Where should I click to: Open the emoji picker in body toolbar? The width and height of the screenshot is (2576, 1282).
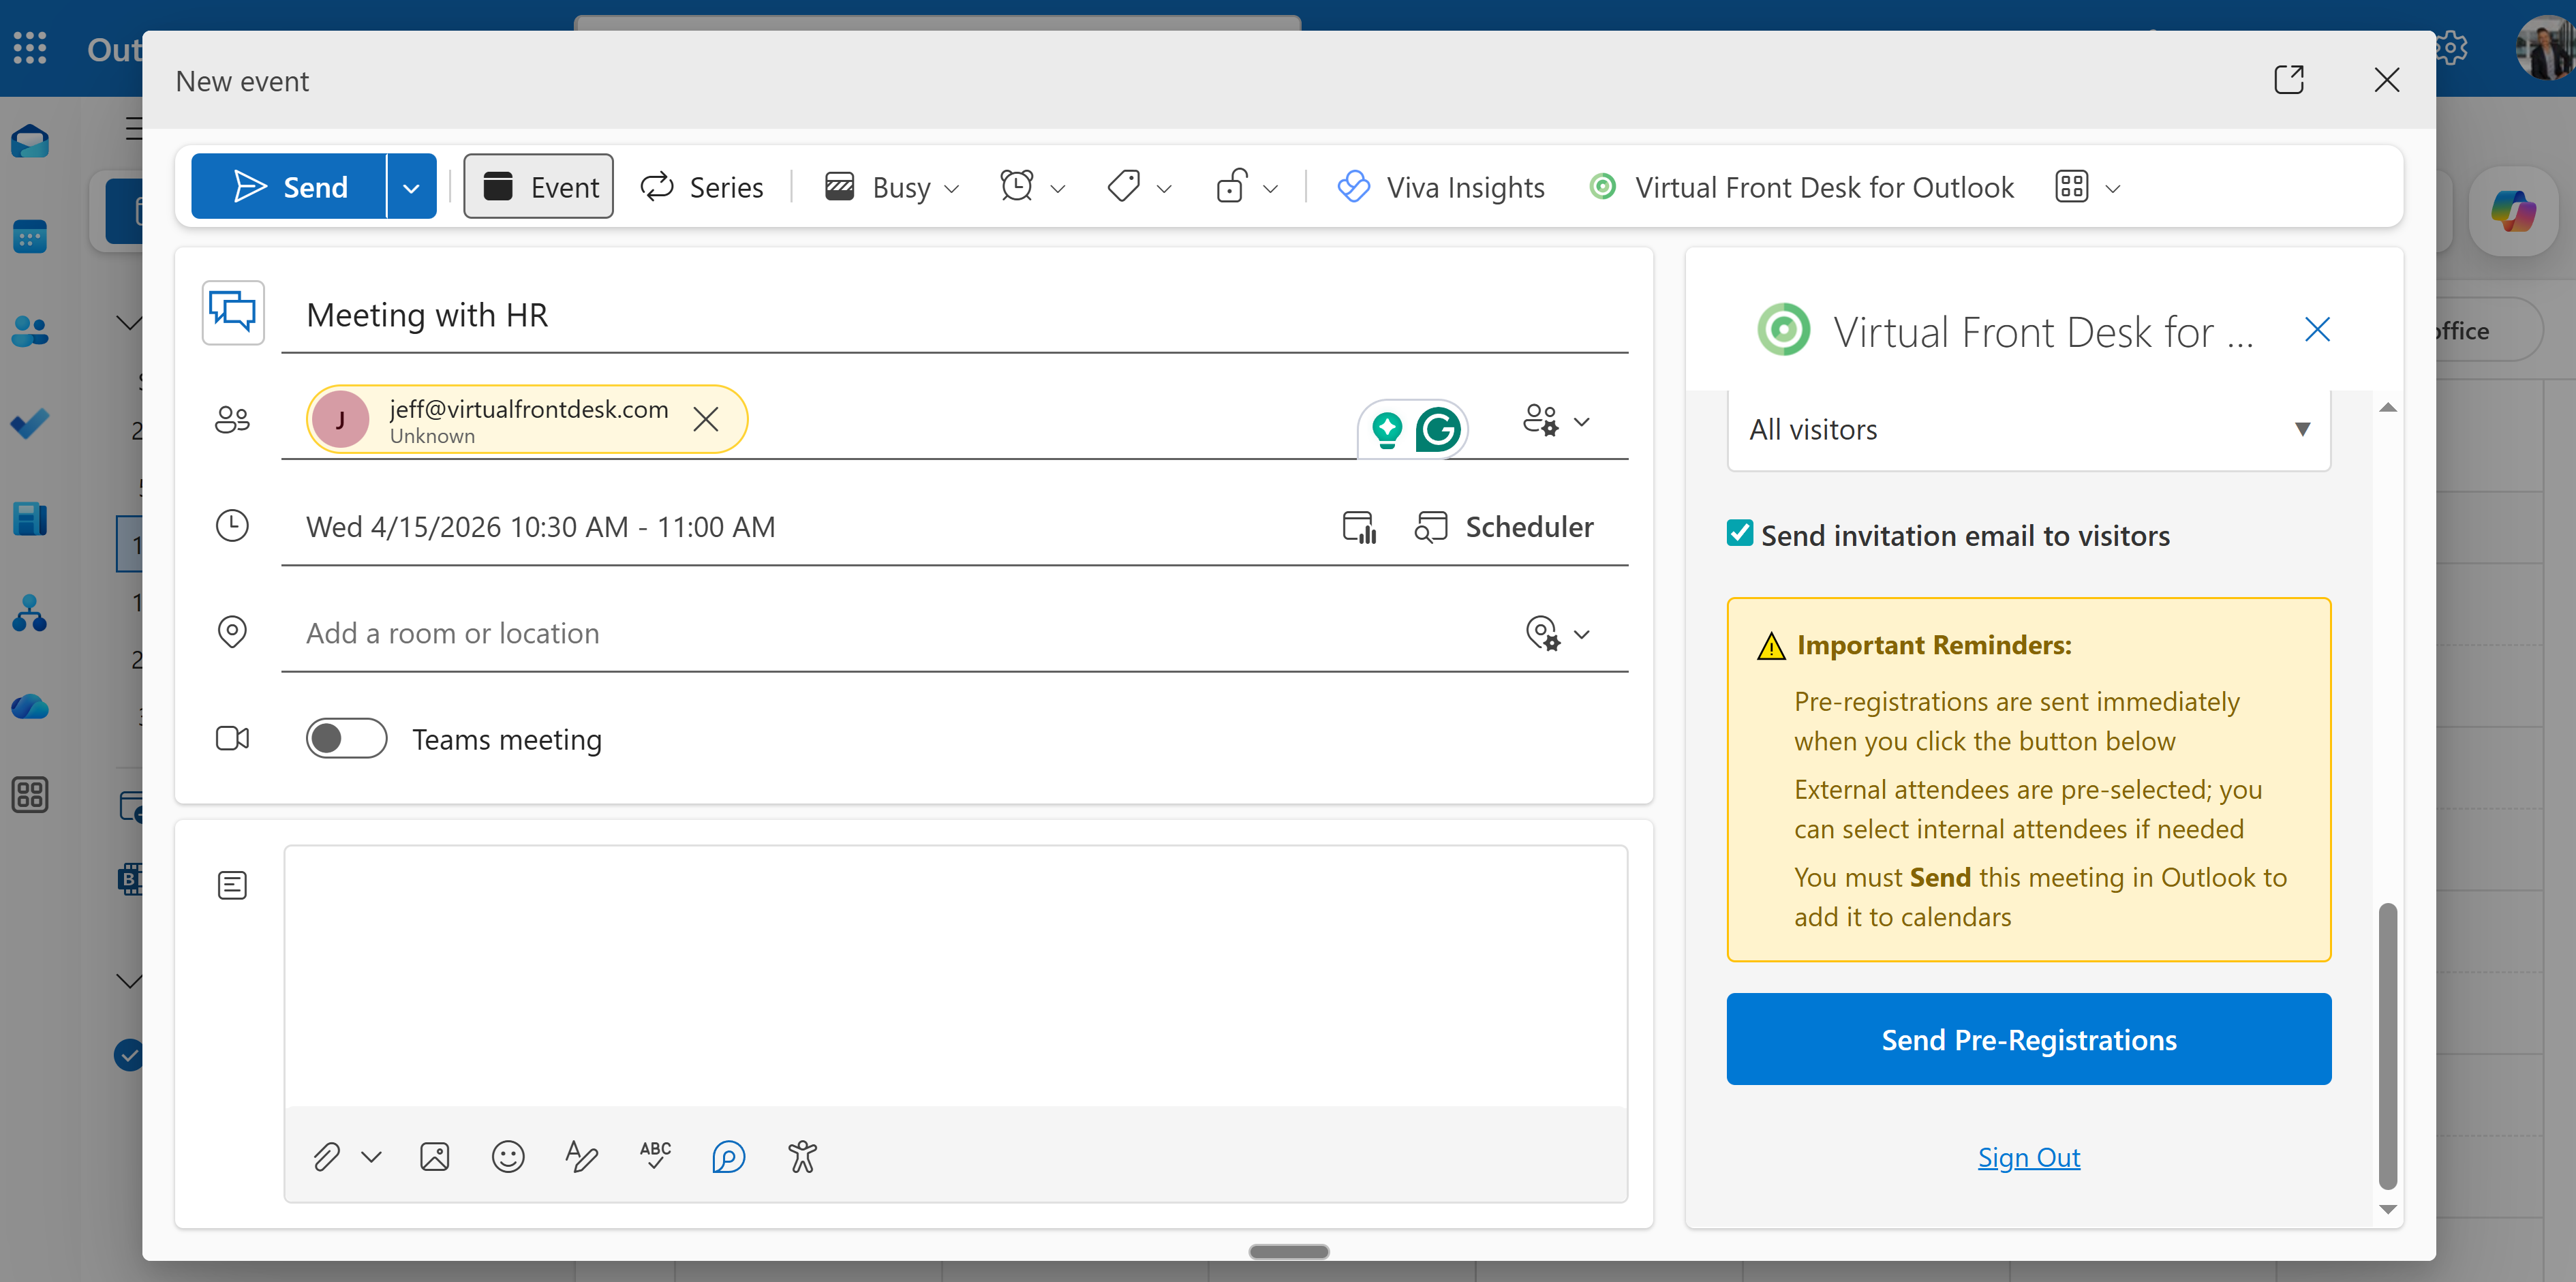508,1157
